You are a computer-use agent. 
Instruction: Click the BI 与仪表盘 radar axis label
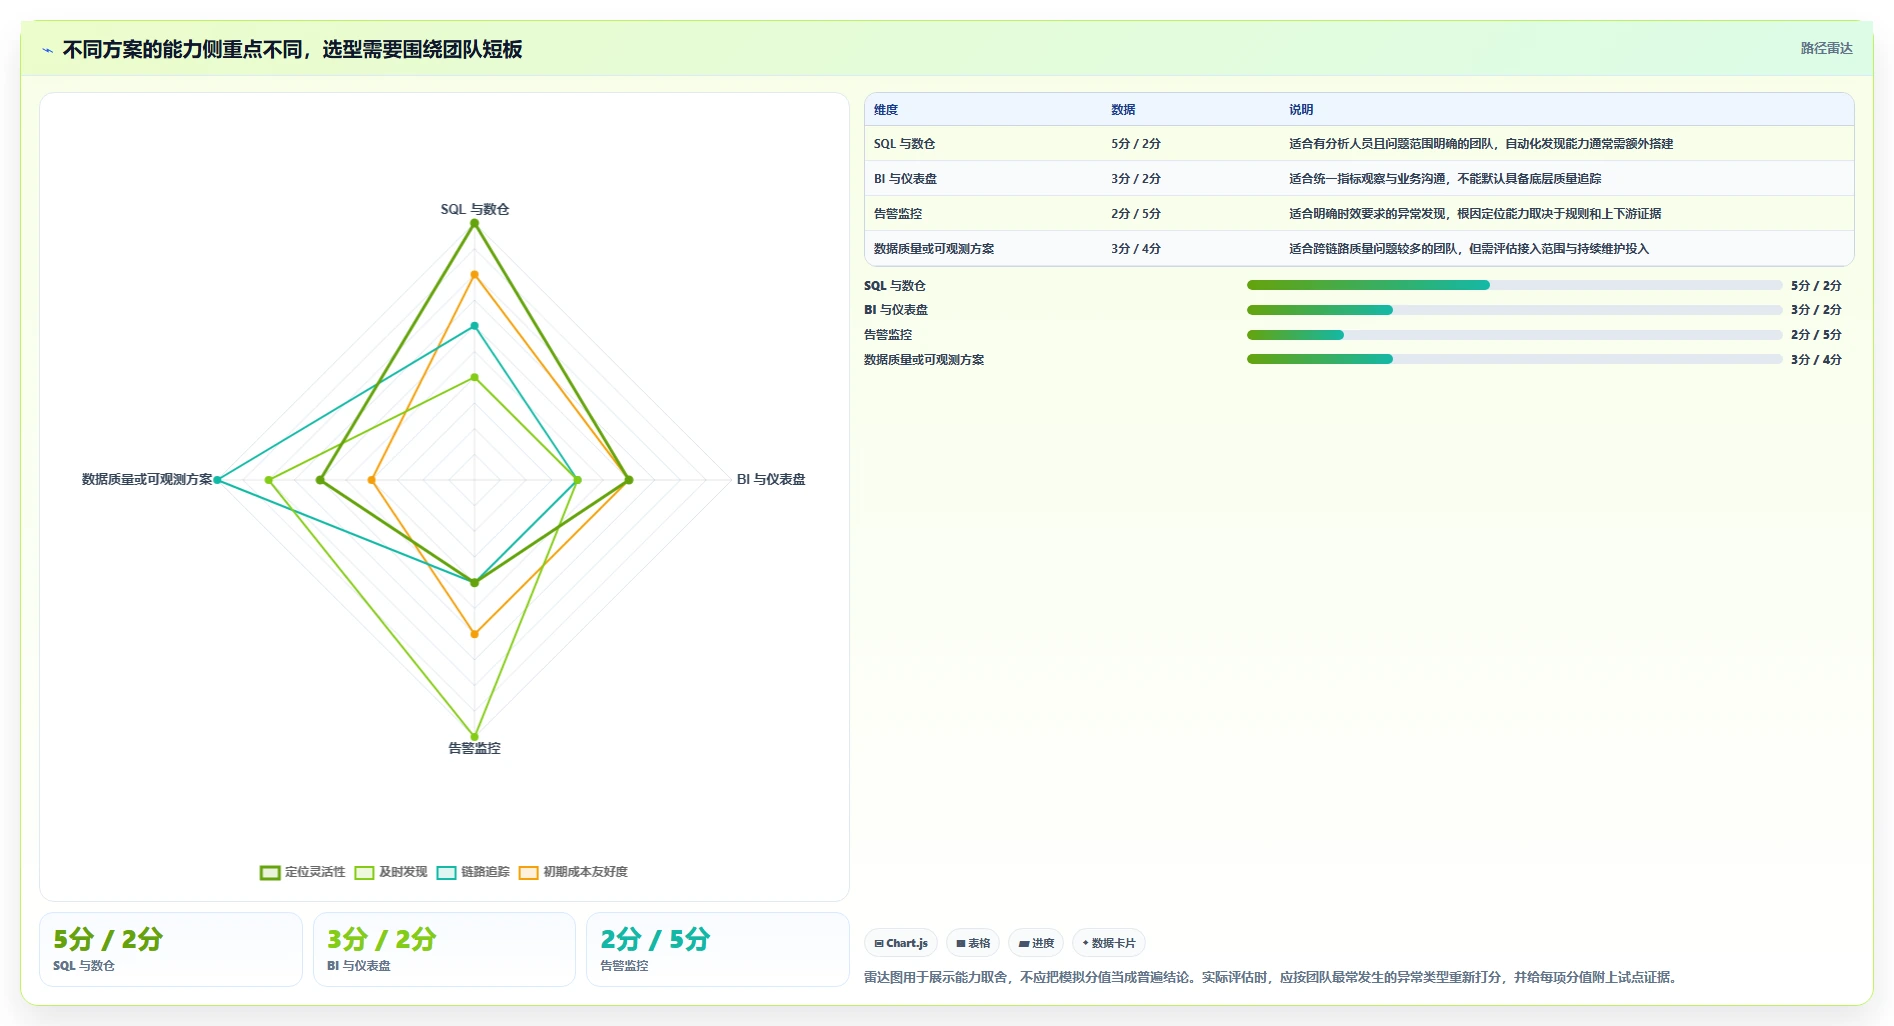click(x=771, y=480)
